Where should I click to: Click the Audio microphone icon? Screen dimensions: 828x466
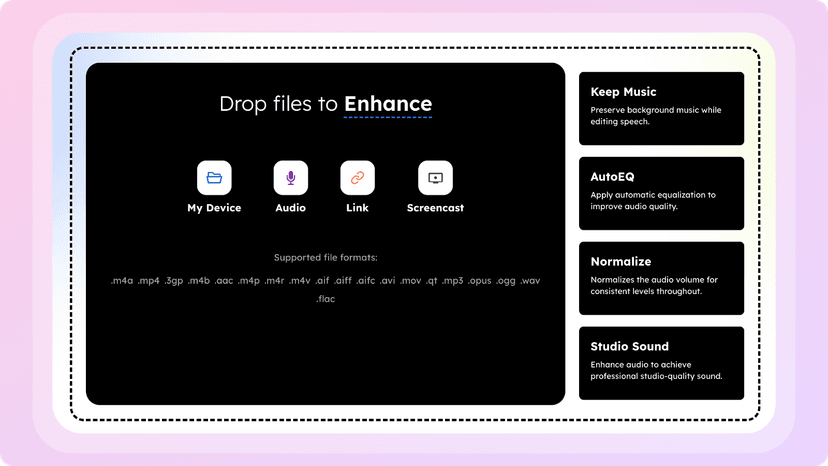(290, 178)
